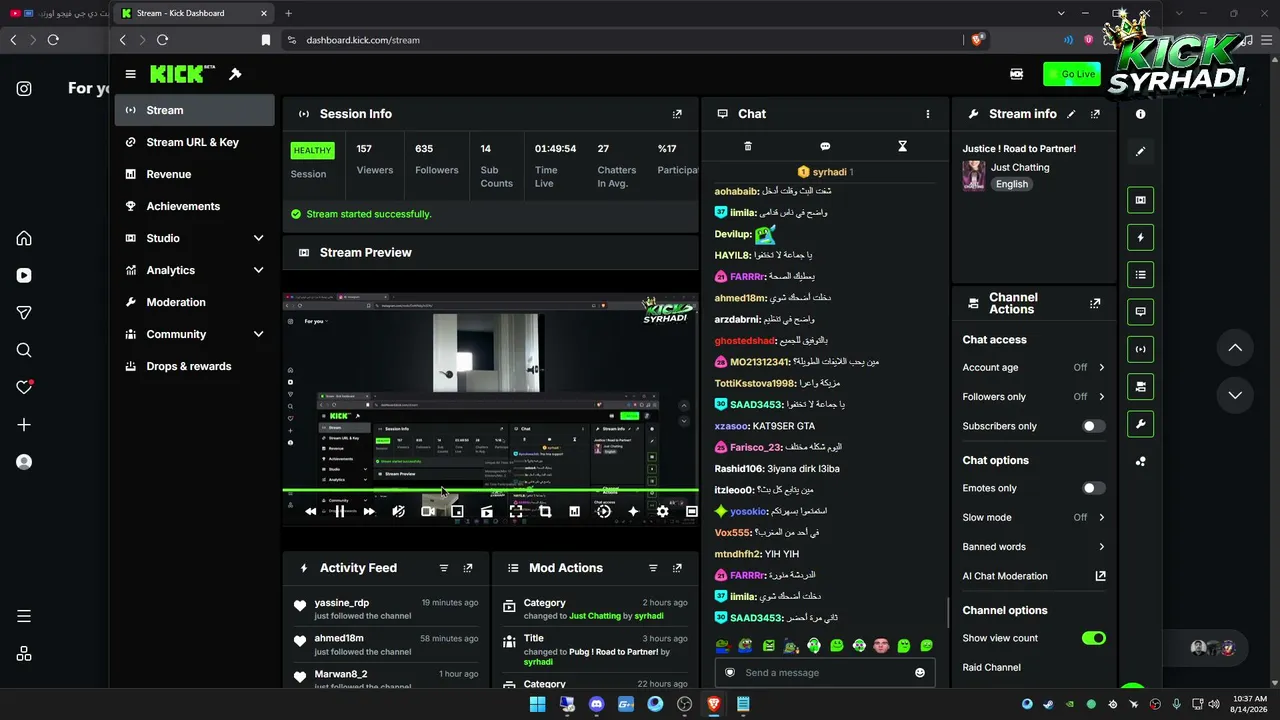Open the emoji picker in chat input

[x=920, y=673]
